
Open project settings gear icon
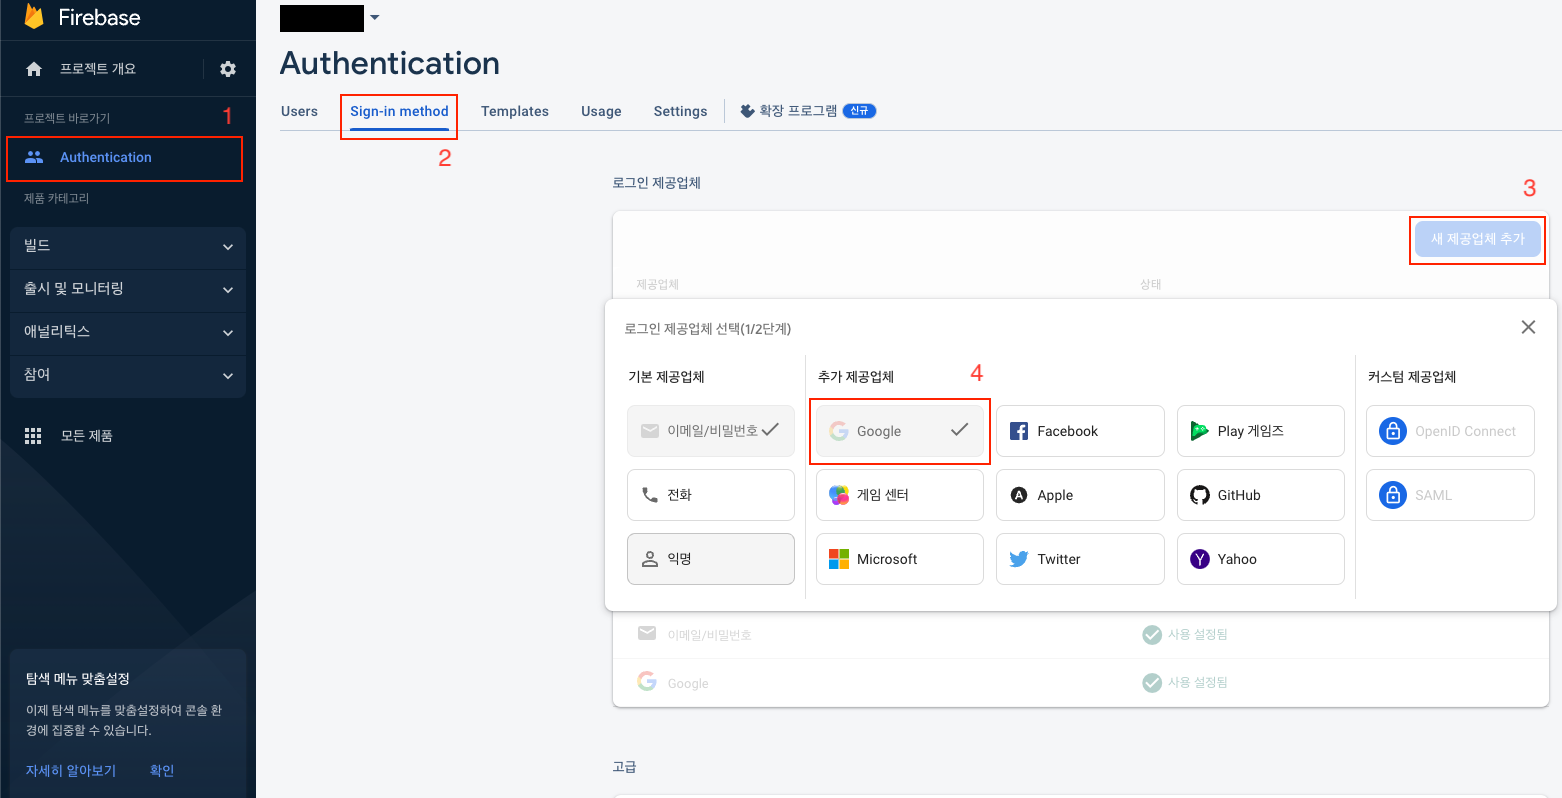click(228, 69)
